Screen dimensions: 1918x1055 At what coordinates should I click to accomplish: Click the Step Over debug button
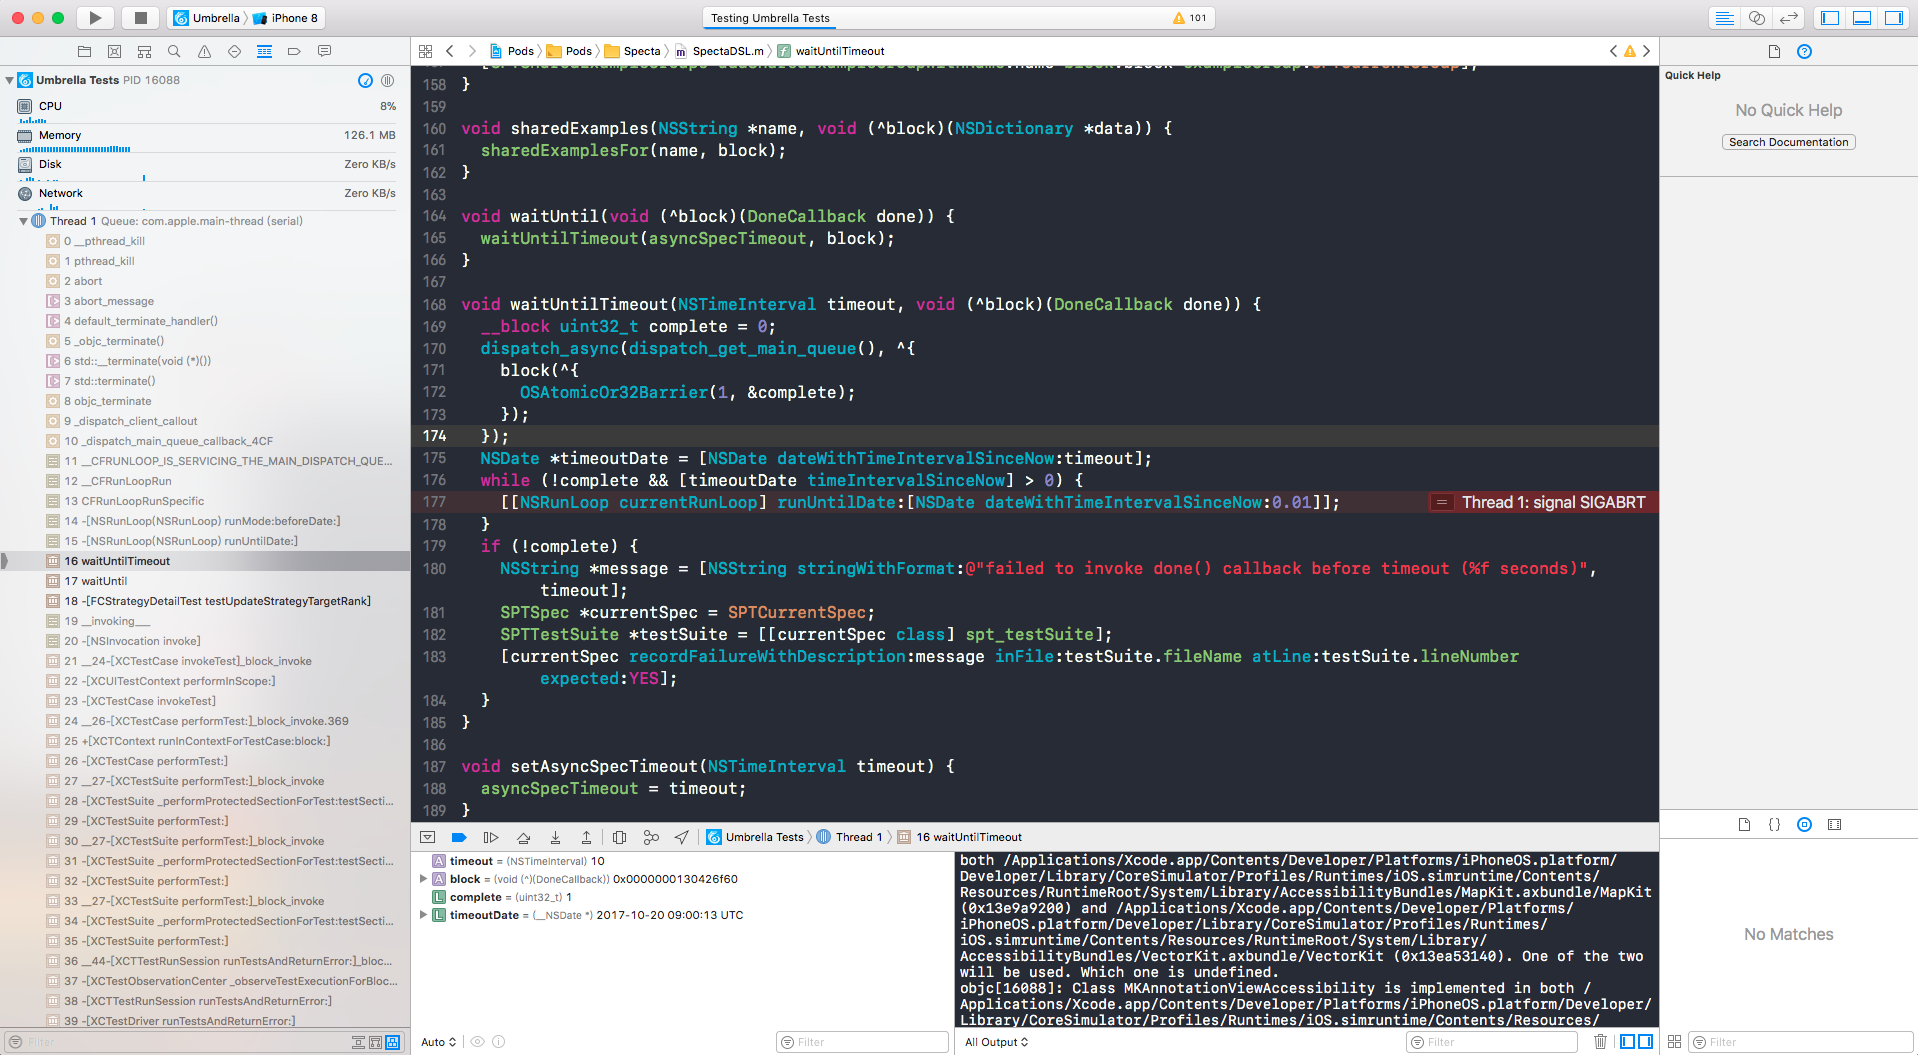click(523, 837)
